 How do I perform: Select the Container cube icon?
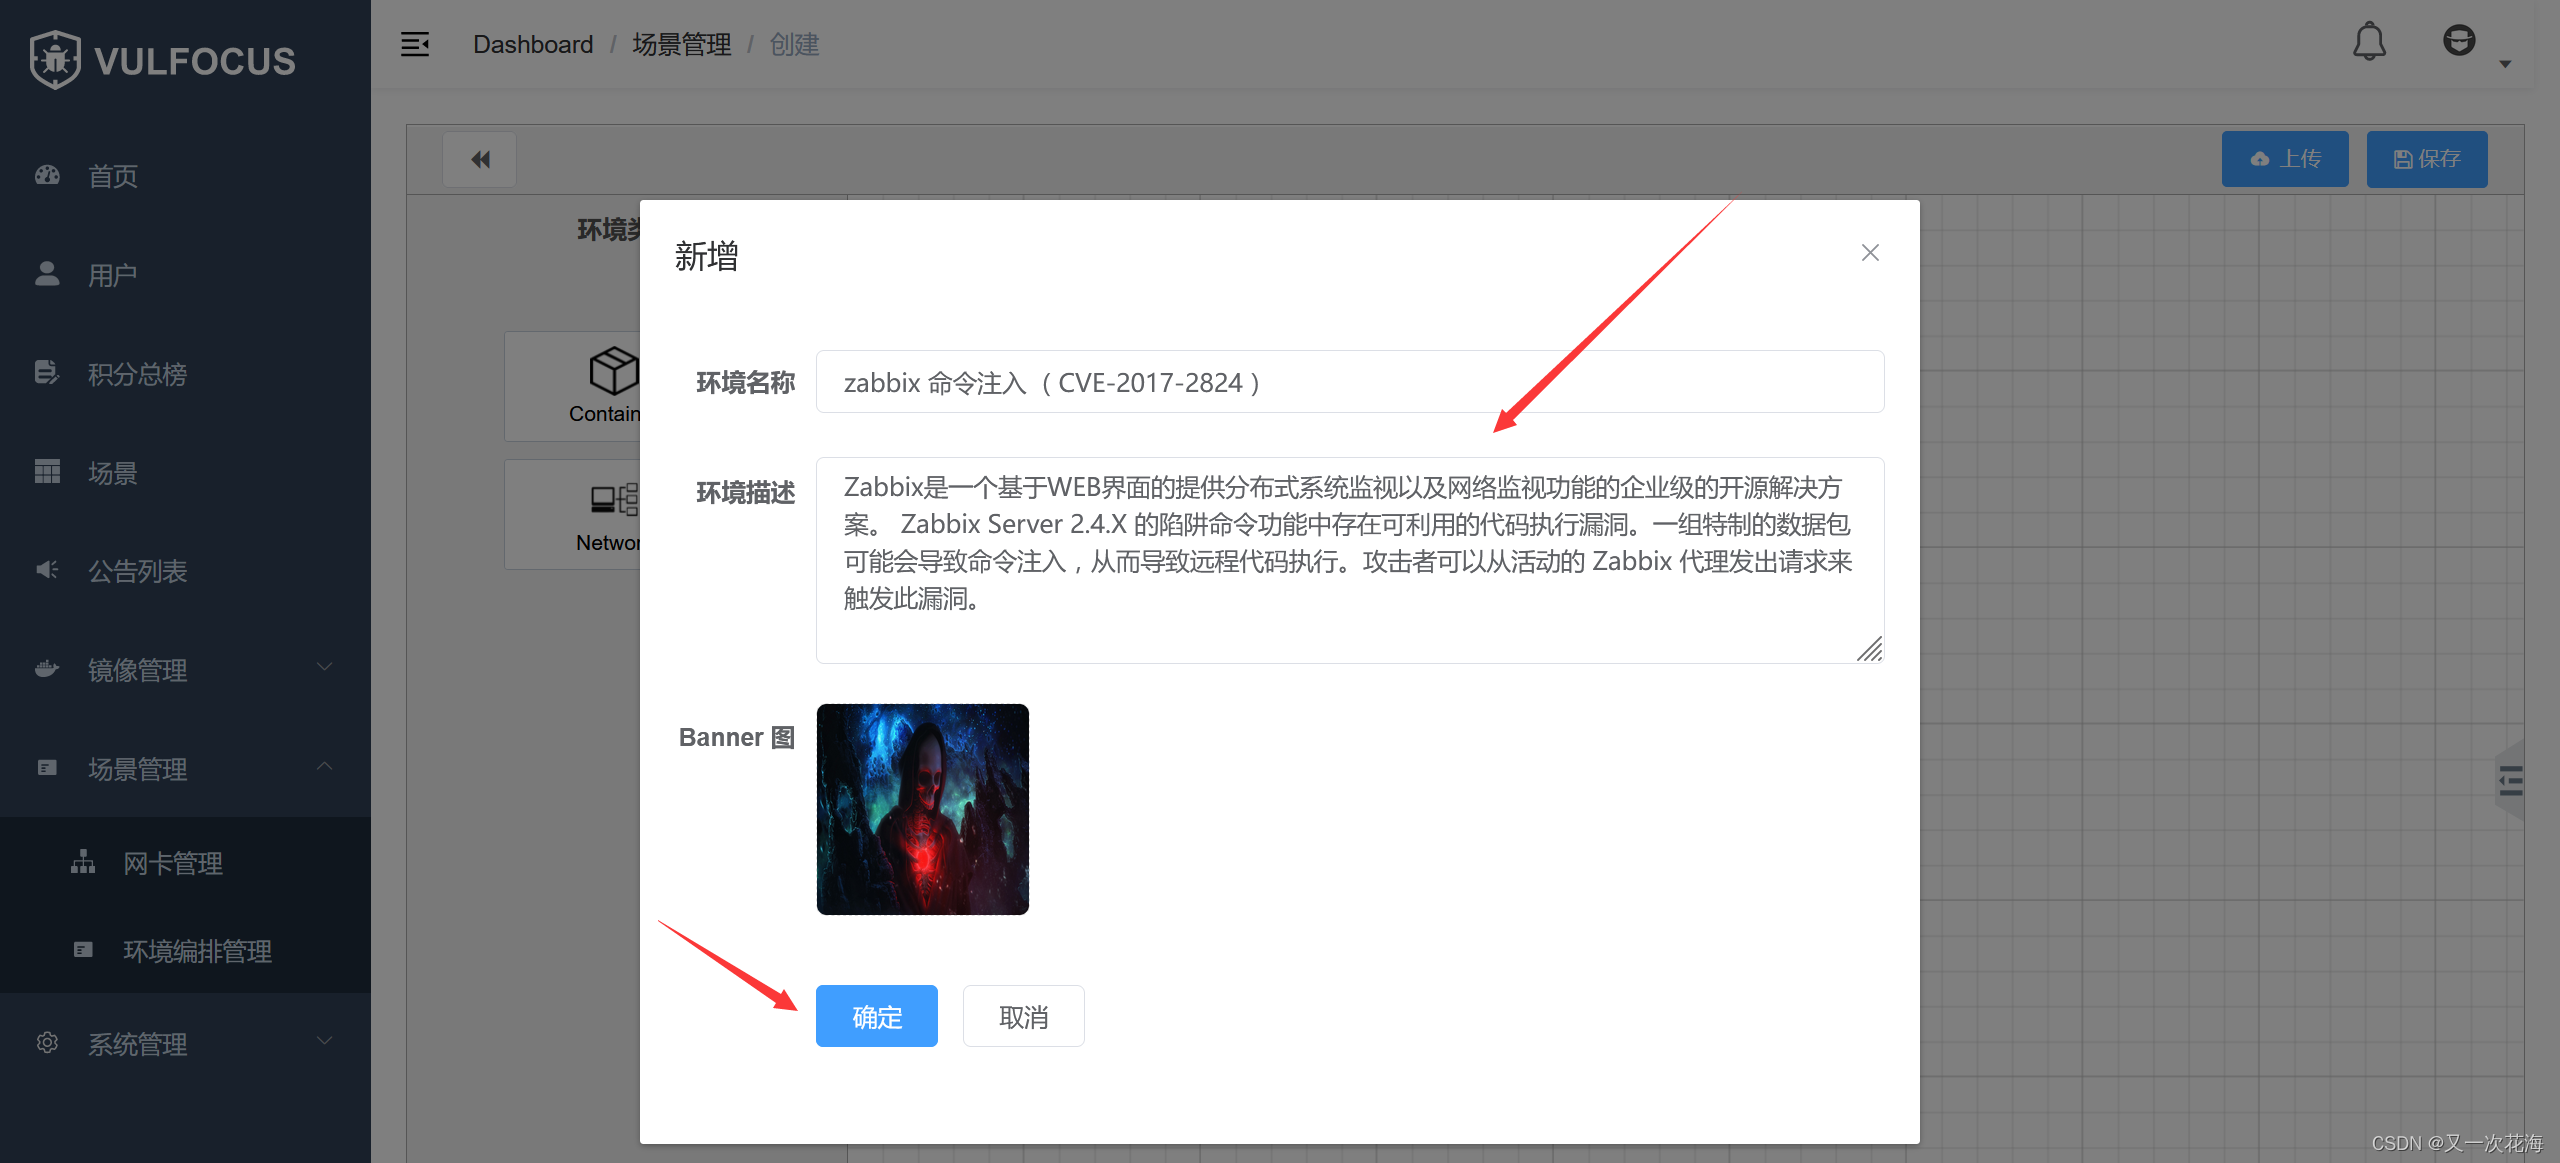point(612,371)
